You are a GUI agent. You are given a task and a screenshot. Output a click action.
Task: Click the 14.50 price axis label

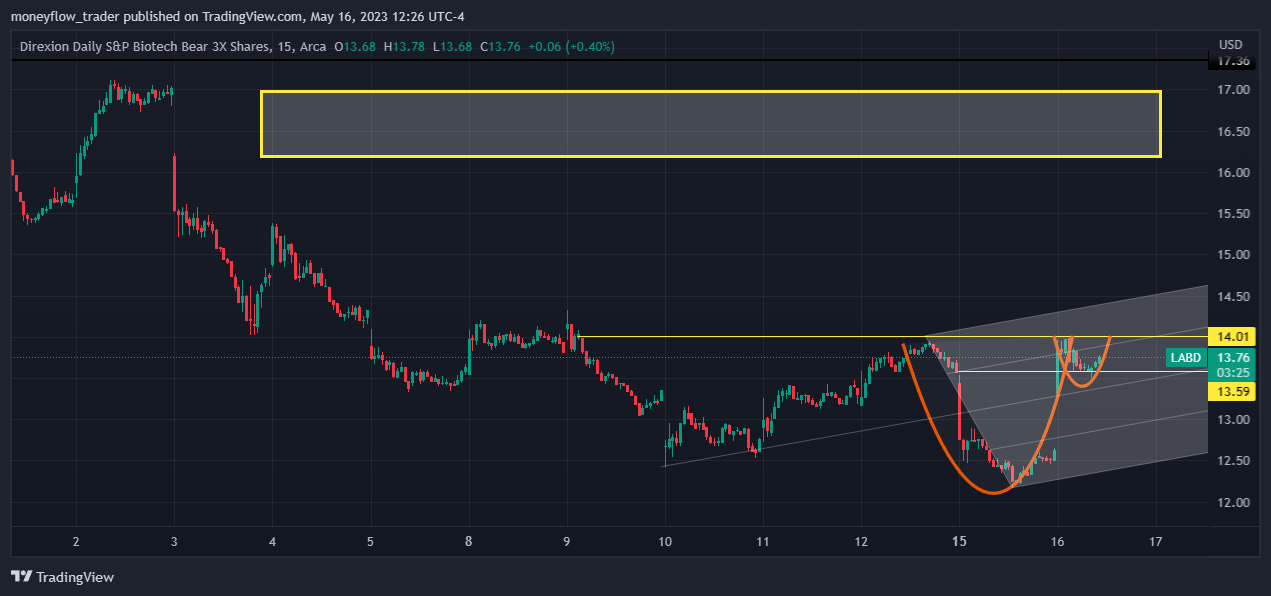[x=1235, y=296]
